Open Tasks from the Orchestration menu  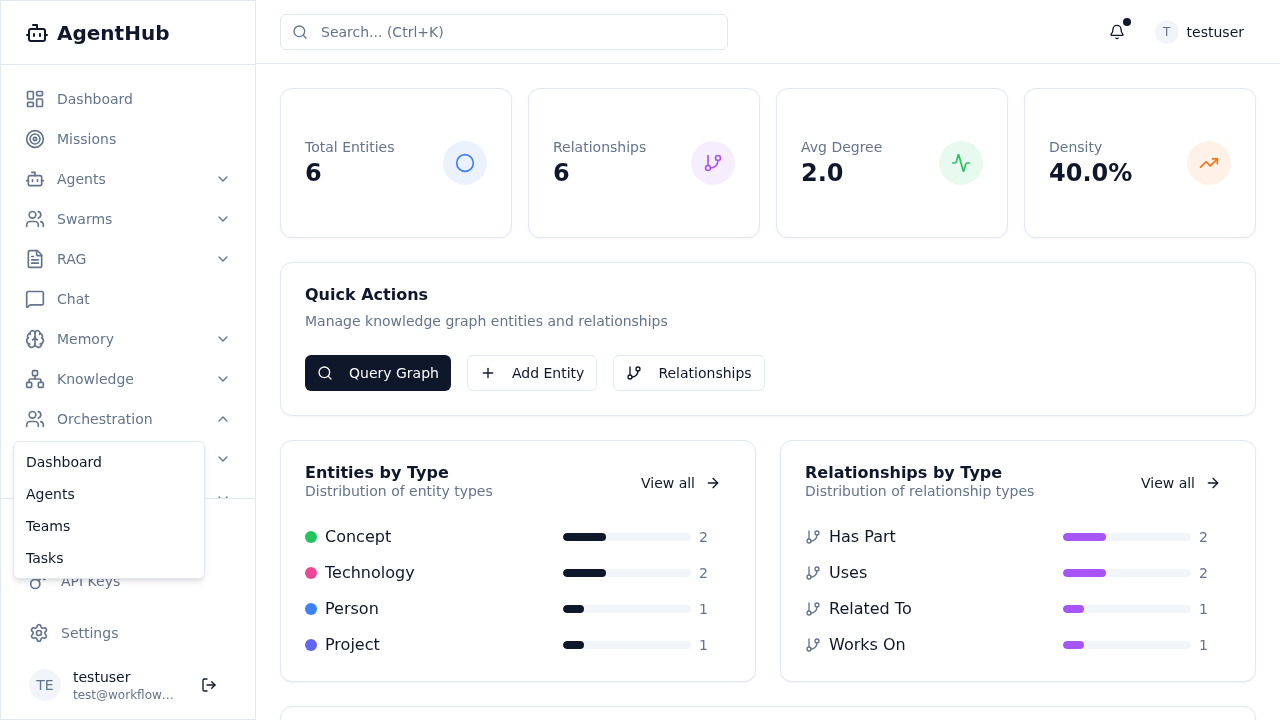click(44, 558)
